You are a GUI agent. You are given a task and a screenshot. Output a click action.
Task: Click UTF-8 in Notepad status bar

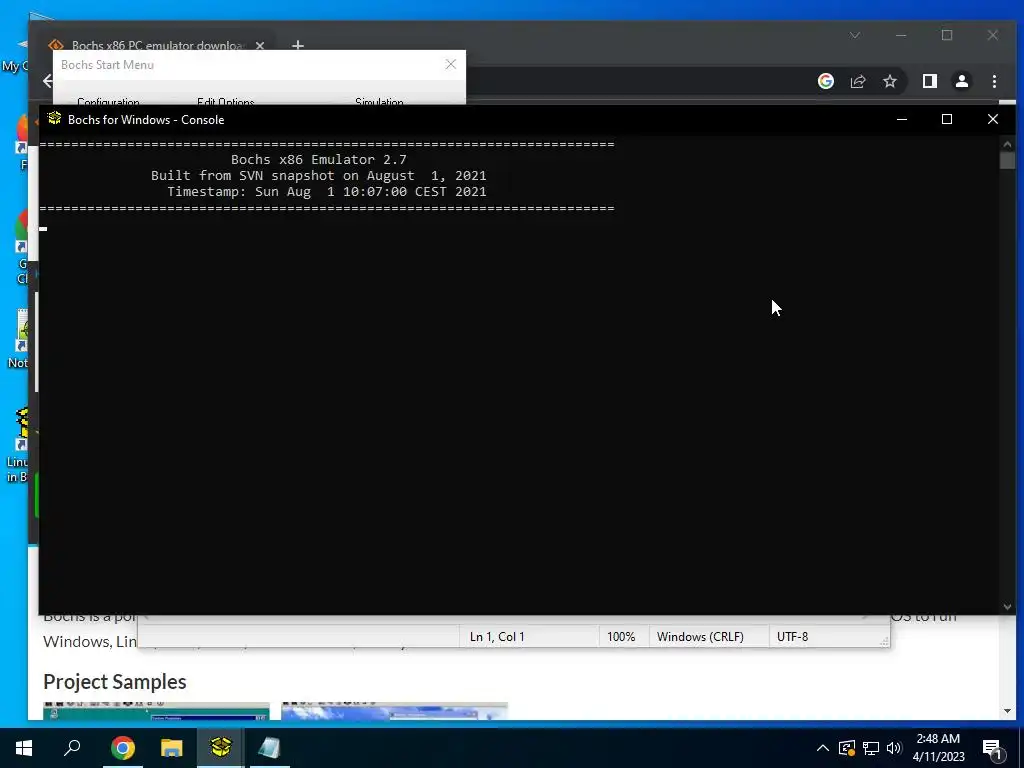[792, 636]
